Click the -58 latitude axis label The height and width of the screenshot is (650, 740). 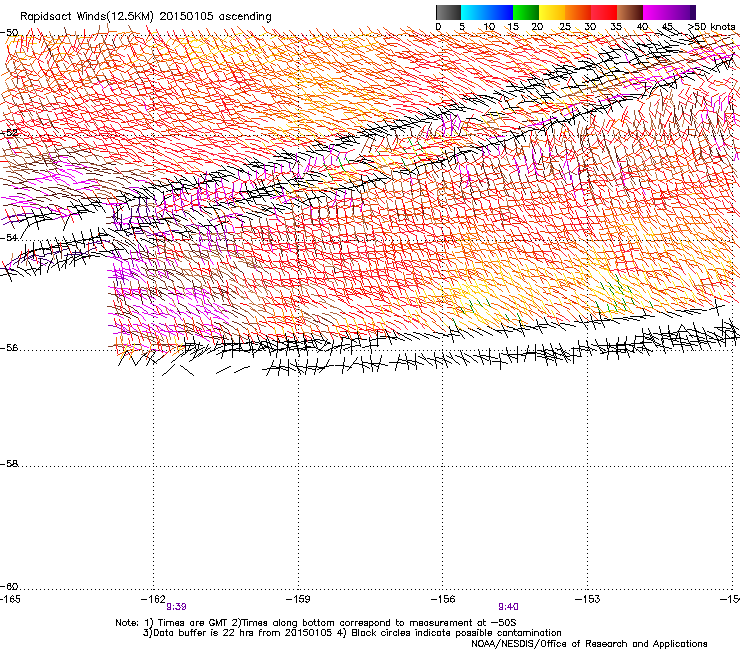click(9, 464)
